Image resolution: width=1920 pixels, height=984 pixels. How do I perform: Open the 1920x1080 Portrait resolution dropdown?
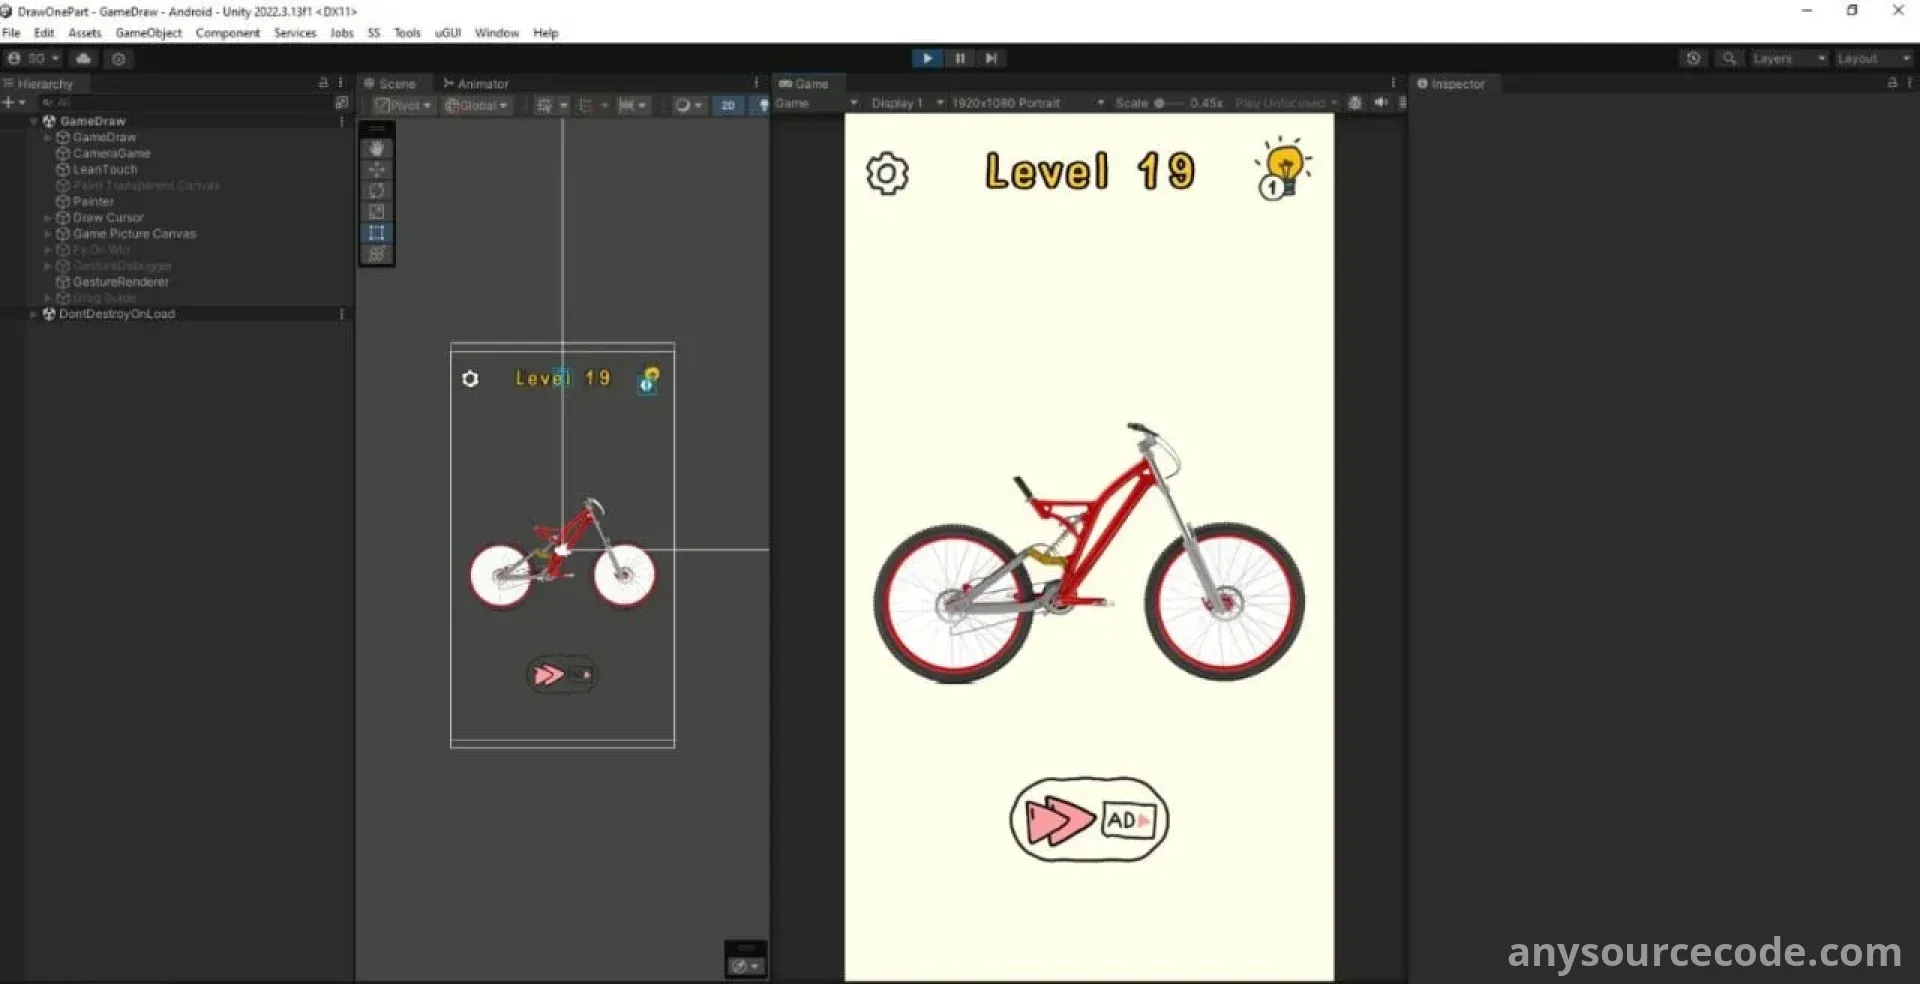tap(1027, 103)
